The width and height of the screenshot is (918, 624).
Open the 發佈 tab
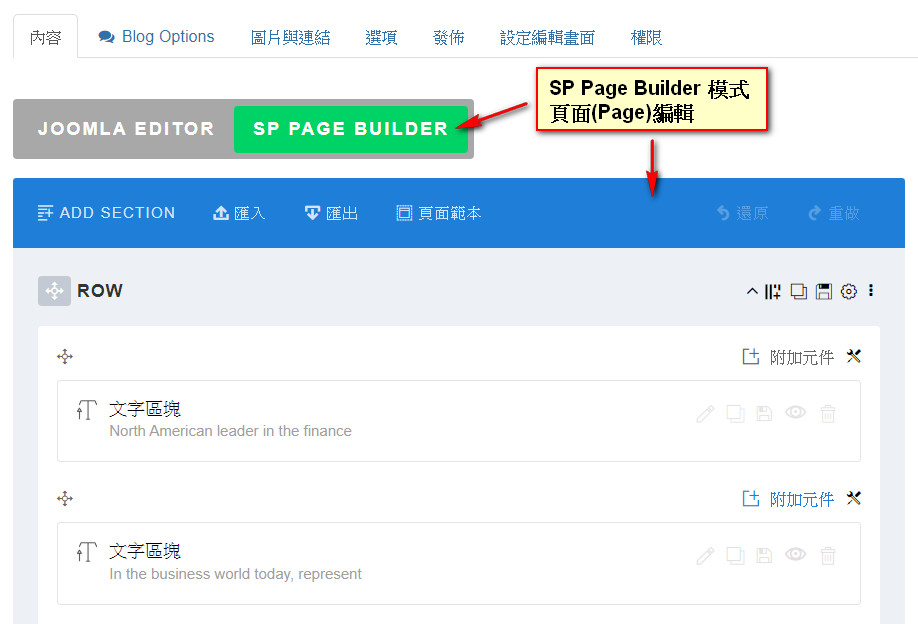coord(448,37)
